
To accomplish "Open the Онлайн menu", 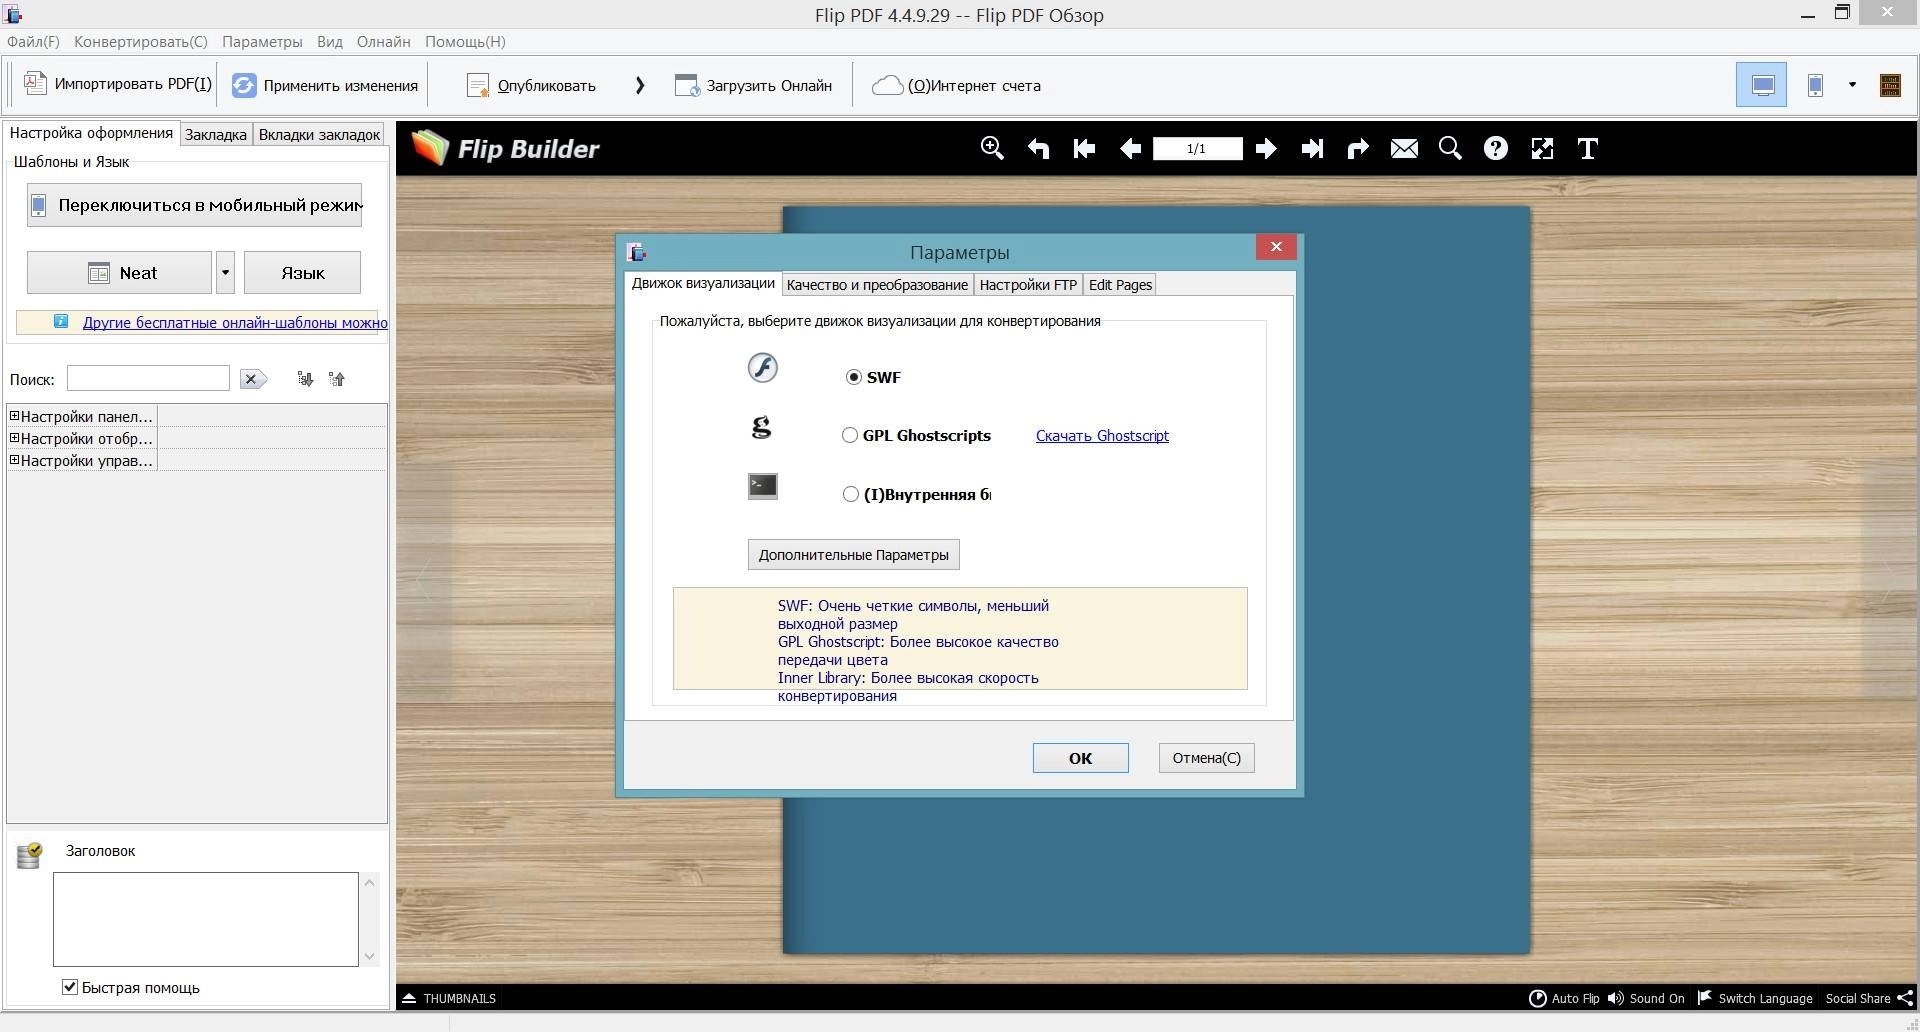I will [x=384, y=42].
